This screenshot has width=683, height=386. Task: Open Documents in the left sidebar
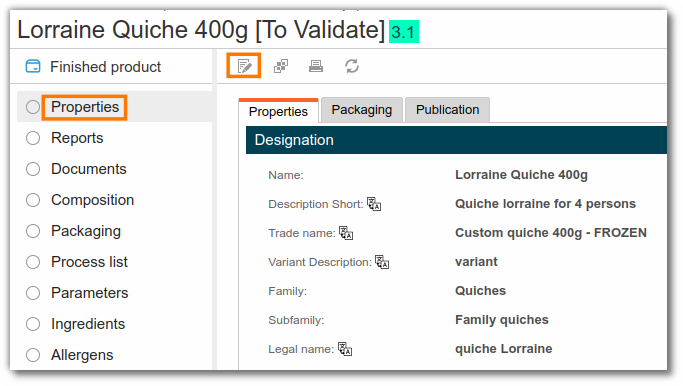click(89, 169)
